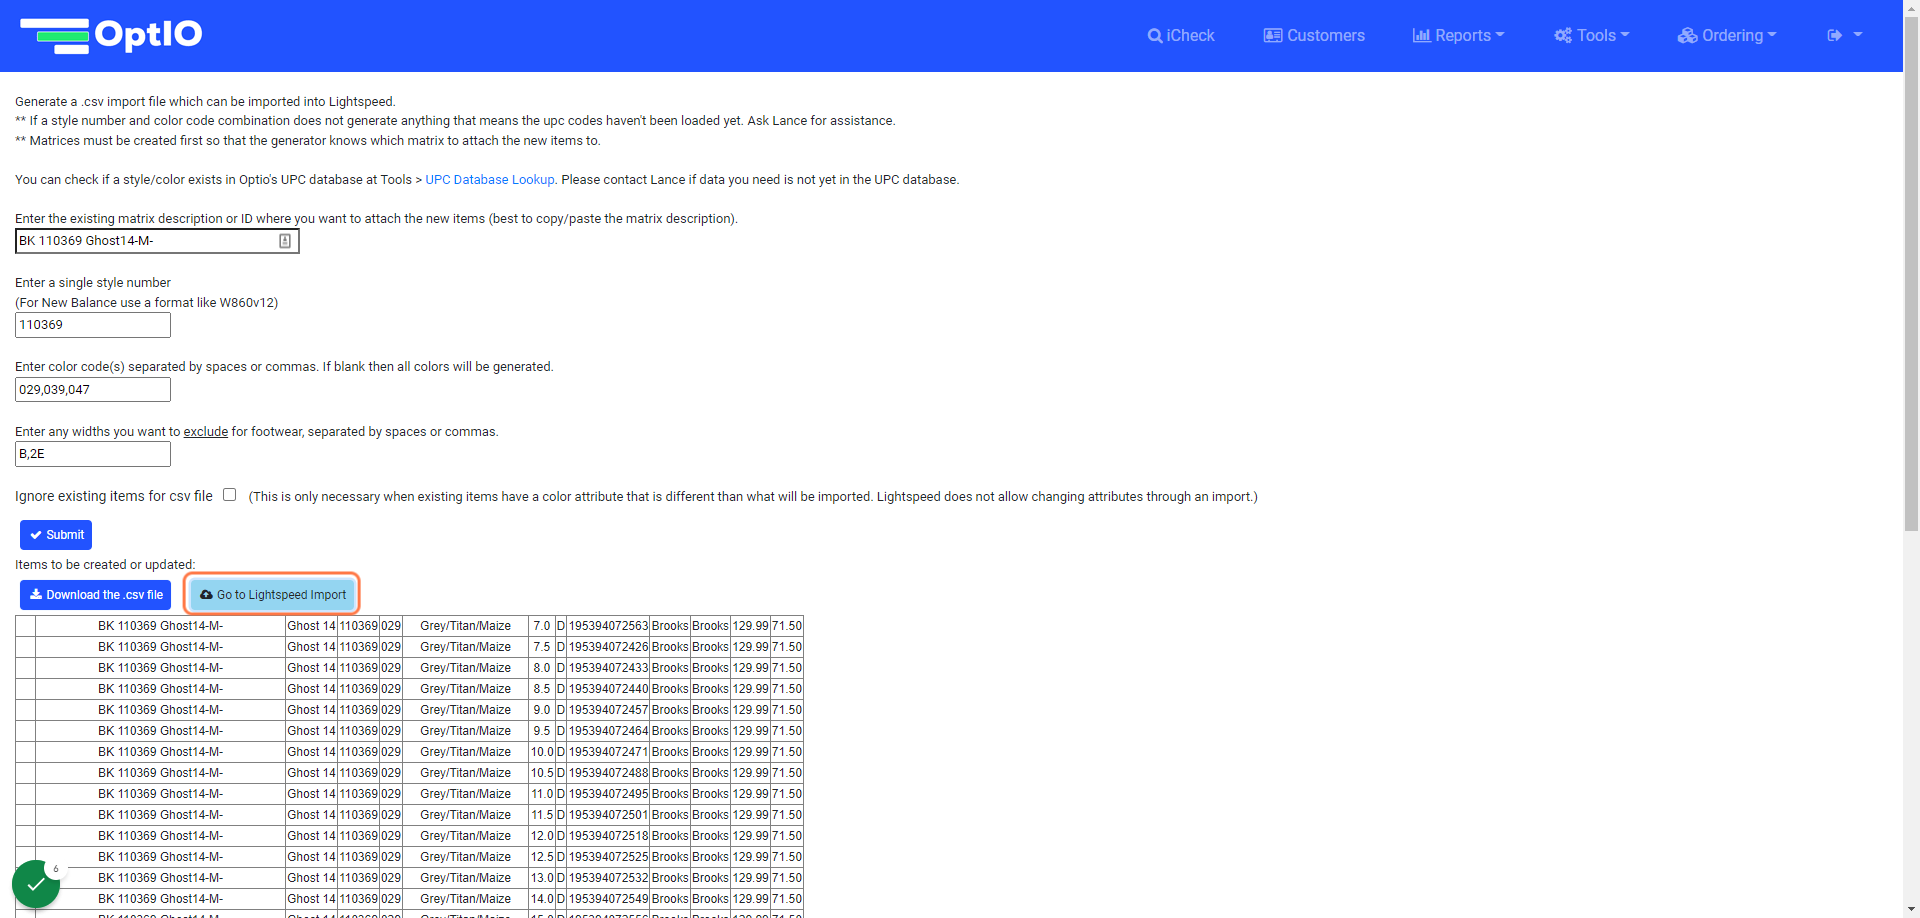Click UPC cell 195394072563

pyautogui.click(x=608, y=626)
